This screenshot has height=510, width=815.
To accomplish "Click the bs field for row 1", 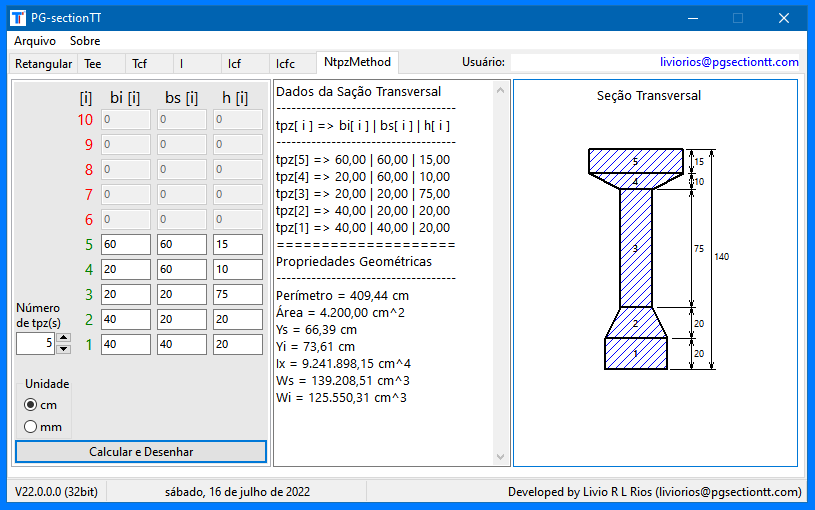I will (181, 345).
